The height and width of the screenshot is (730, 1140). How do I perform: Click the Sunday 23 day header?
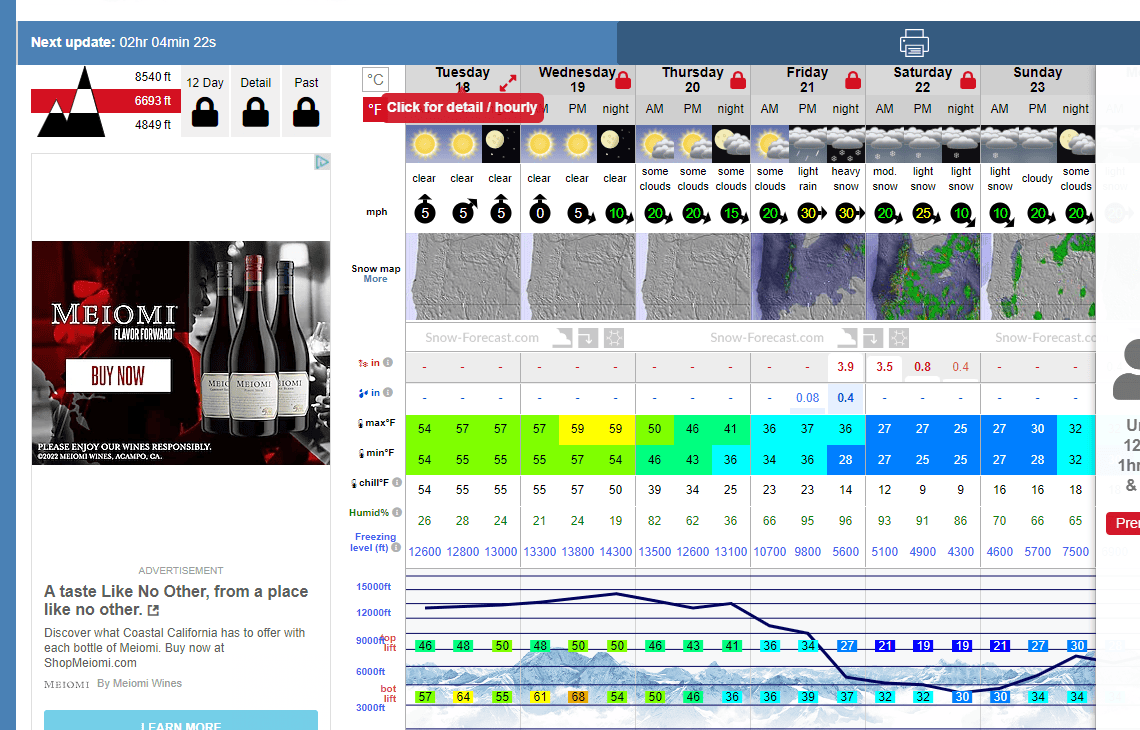coord(1037,80)
